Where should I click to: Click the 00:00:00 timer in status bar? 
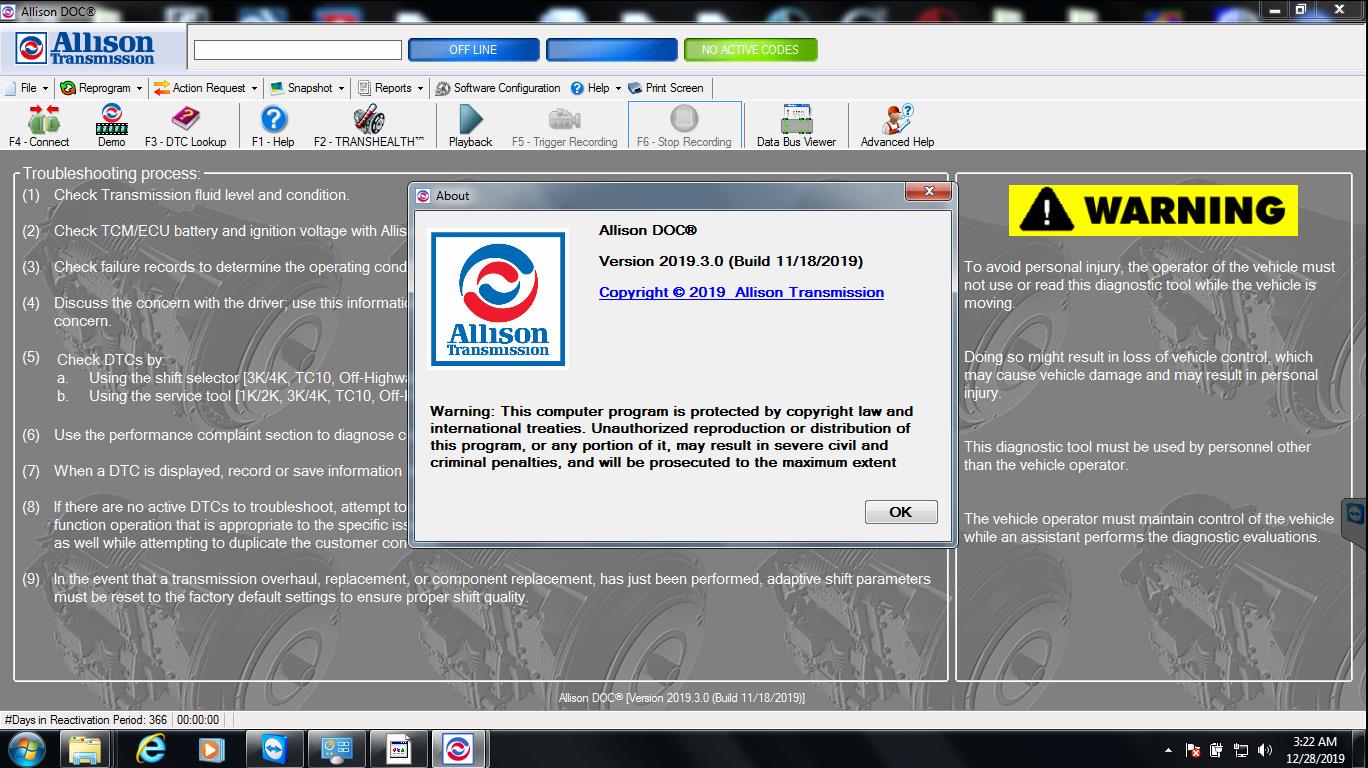click(x=198, y=720)
